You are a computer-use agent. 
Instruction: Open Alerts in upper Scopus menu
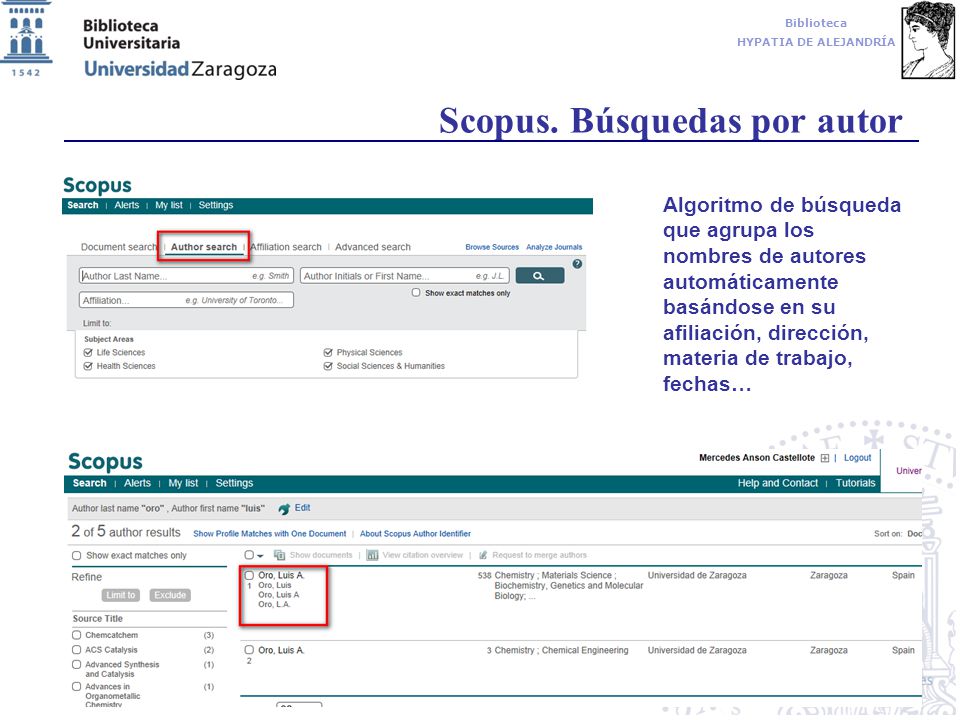[x=127, y=206]
